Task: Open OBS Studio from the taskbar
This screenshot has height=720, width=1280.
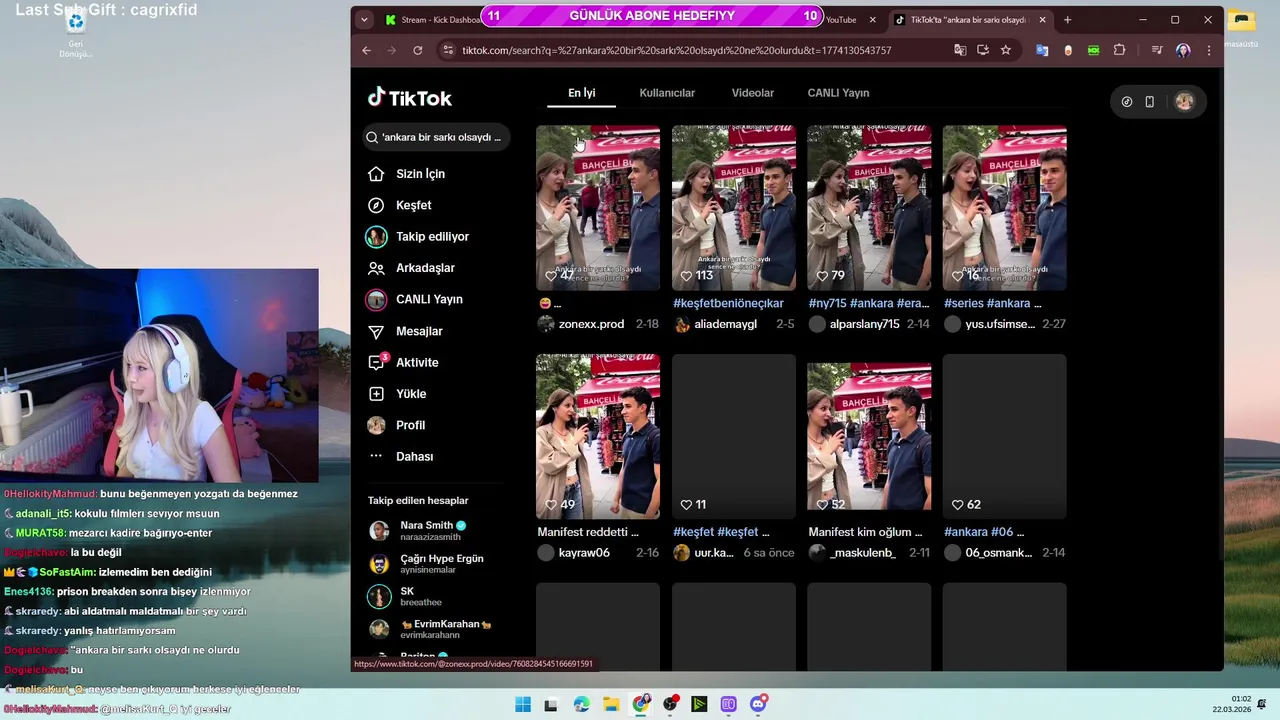Action: [x=670, y=704]
